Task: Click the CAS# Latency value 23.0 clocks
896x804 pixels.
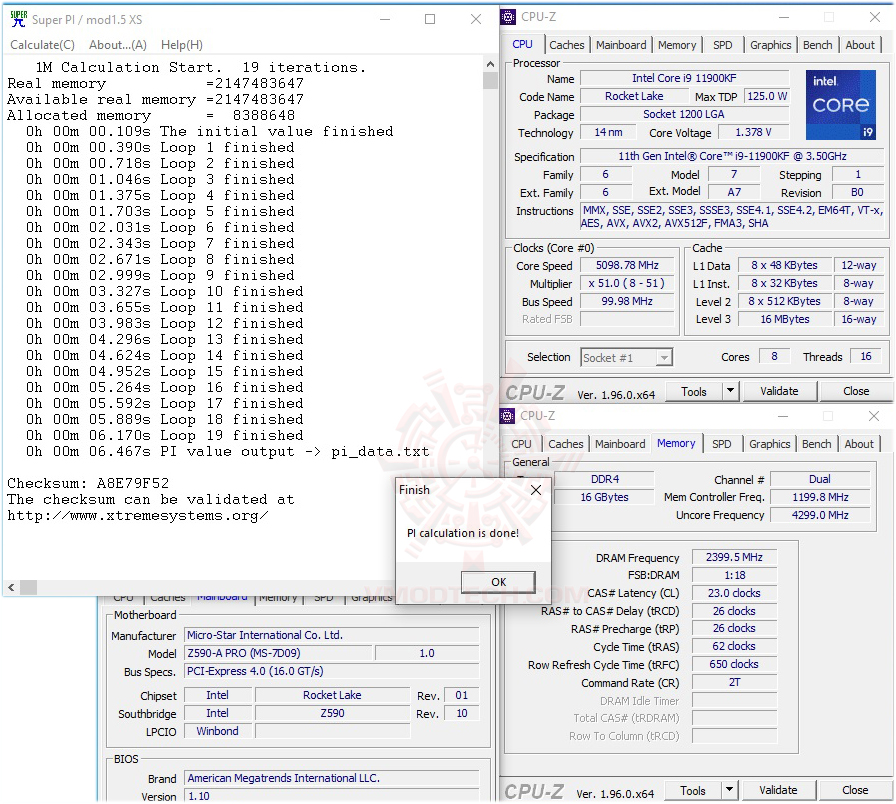Action: click(x=734, y=593)
